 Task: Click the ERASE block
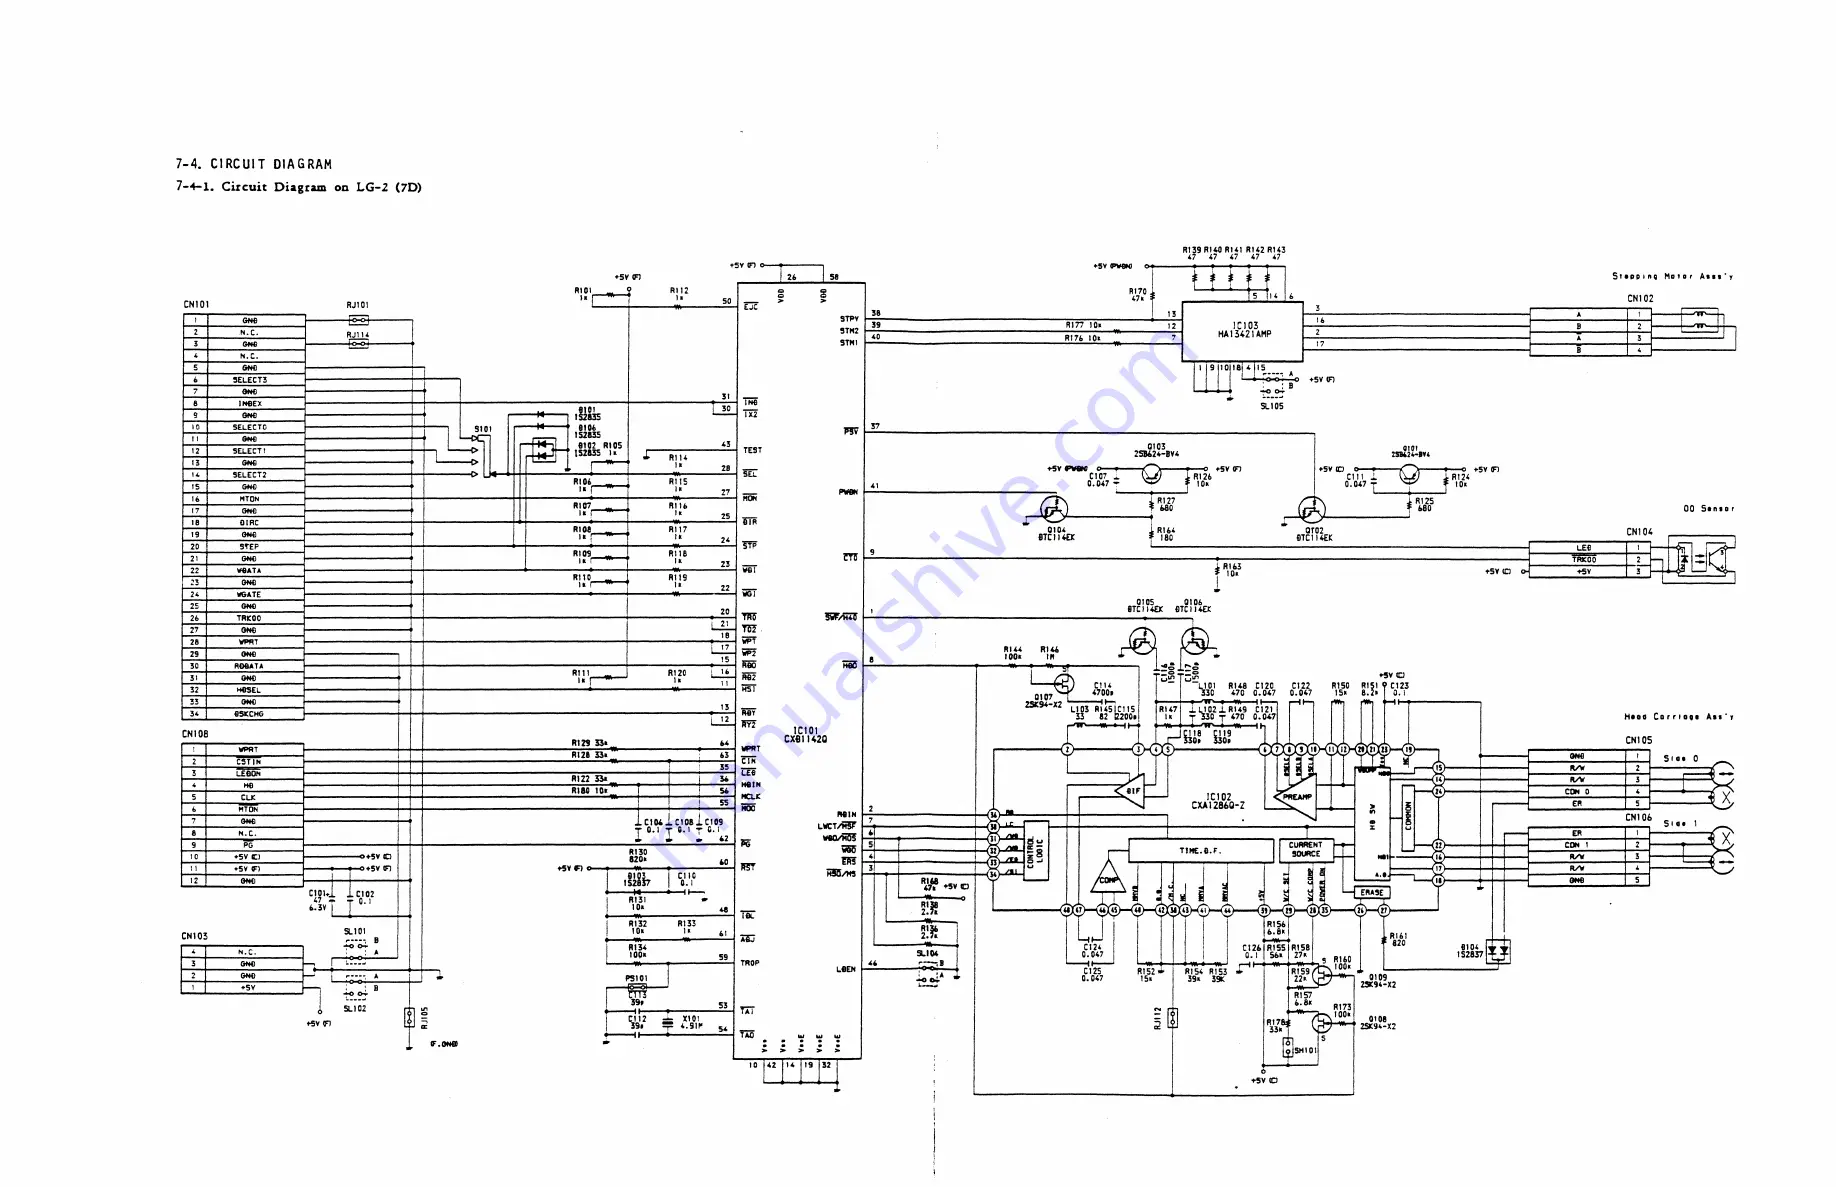[1372, 893]
